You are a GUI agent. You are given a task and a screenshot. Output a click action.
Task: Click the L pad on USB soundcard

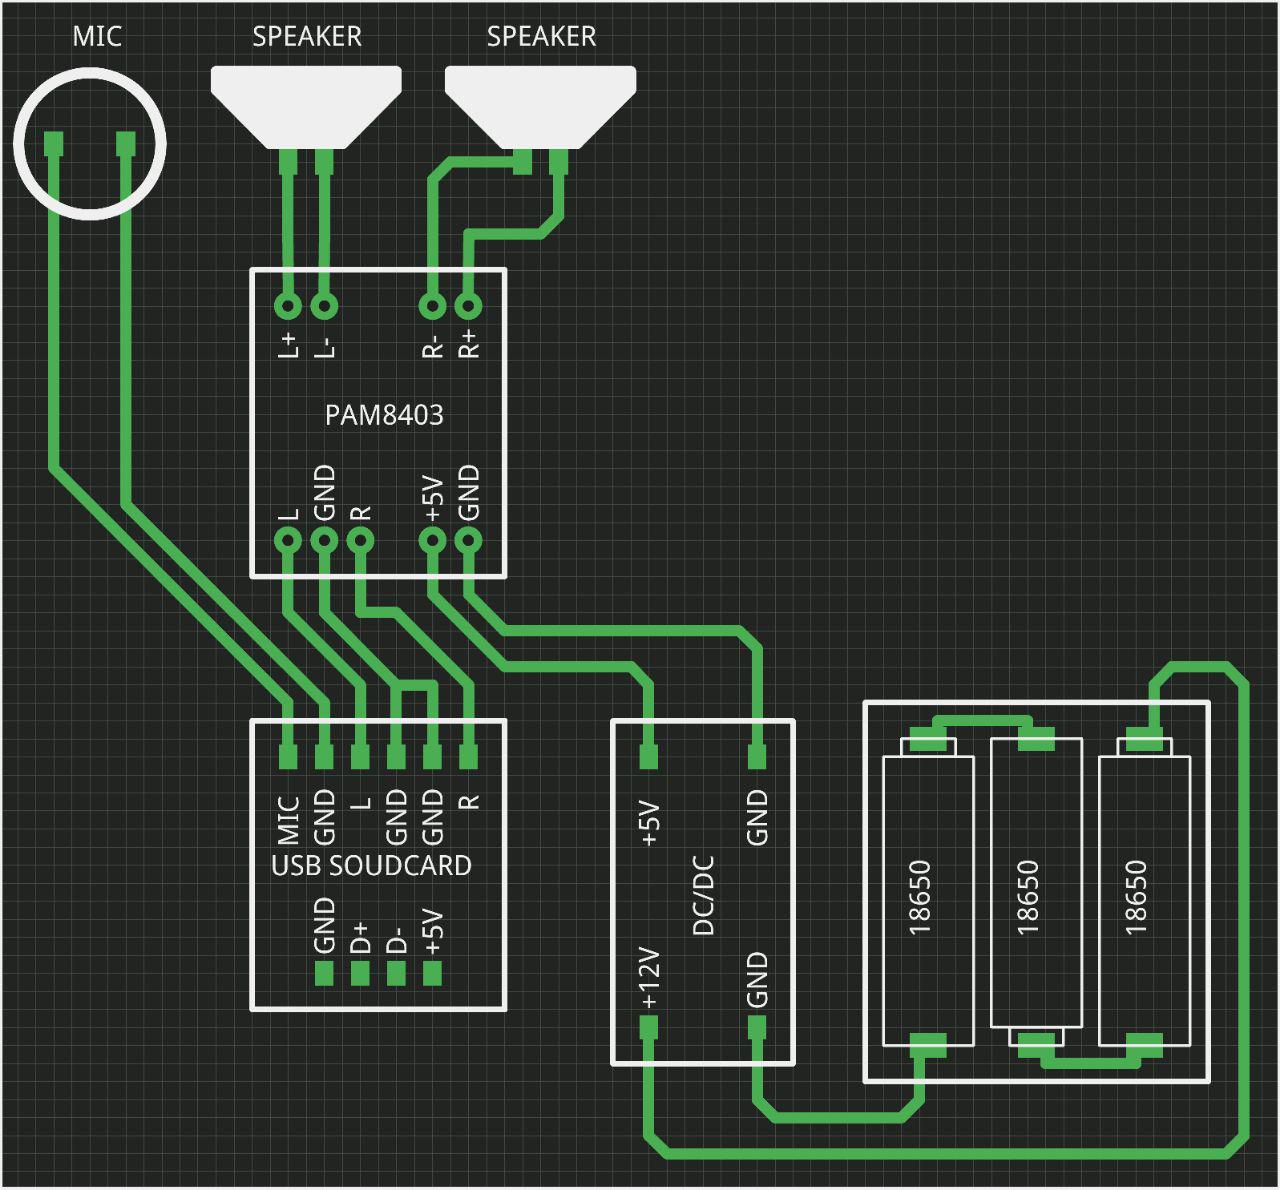click(360, 757)
